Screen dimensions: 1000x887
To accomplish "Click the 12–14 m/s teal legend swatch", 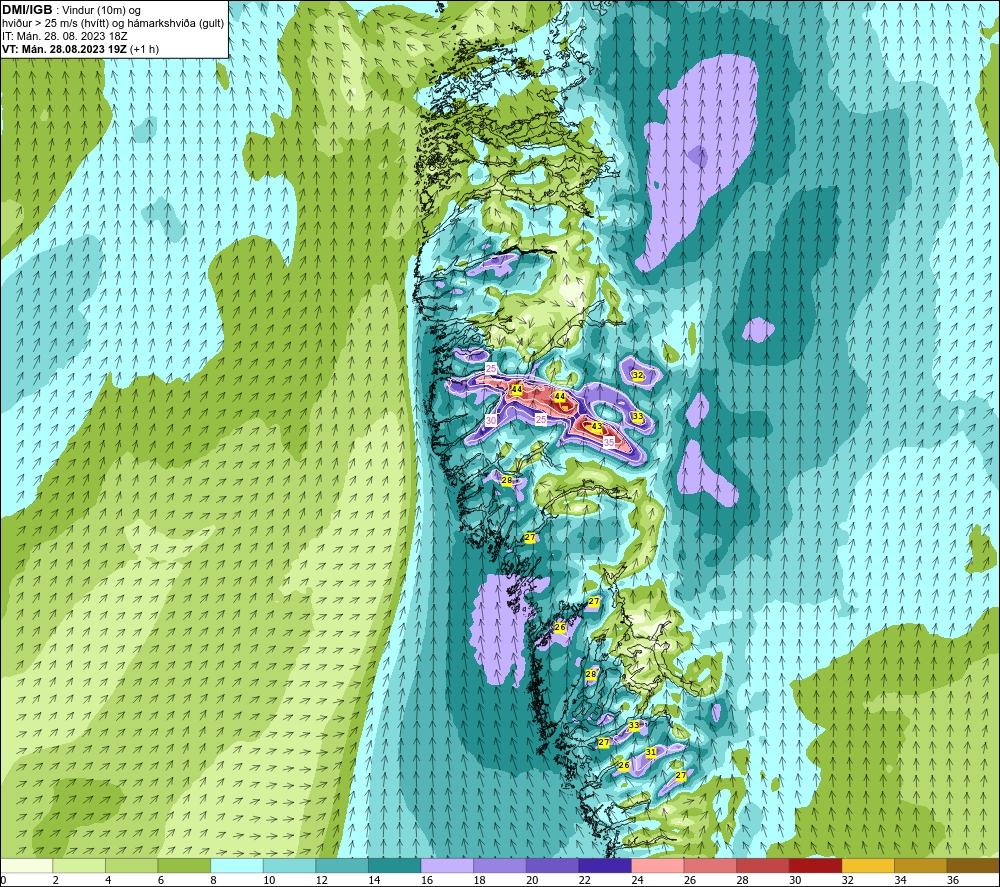I will tap(342, 865).
